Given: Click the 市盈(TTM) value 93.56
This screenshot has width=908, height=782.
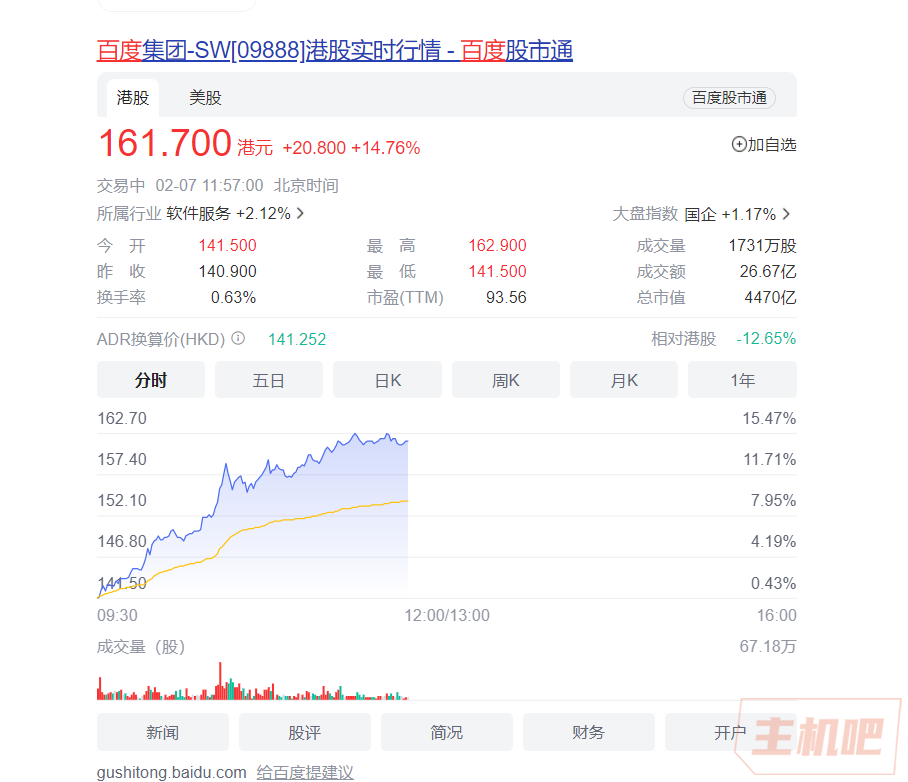Looking at the screenshot, I should pyautogui.click(x=506, y=297).
